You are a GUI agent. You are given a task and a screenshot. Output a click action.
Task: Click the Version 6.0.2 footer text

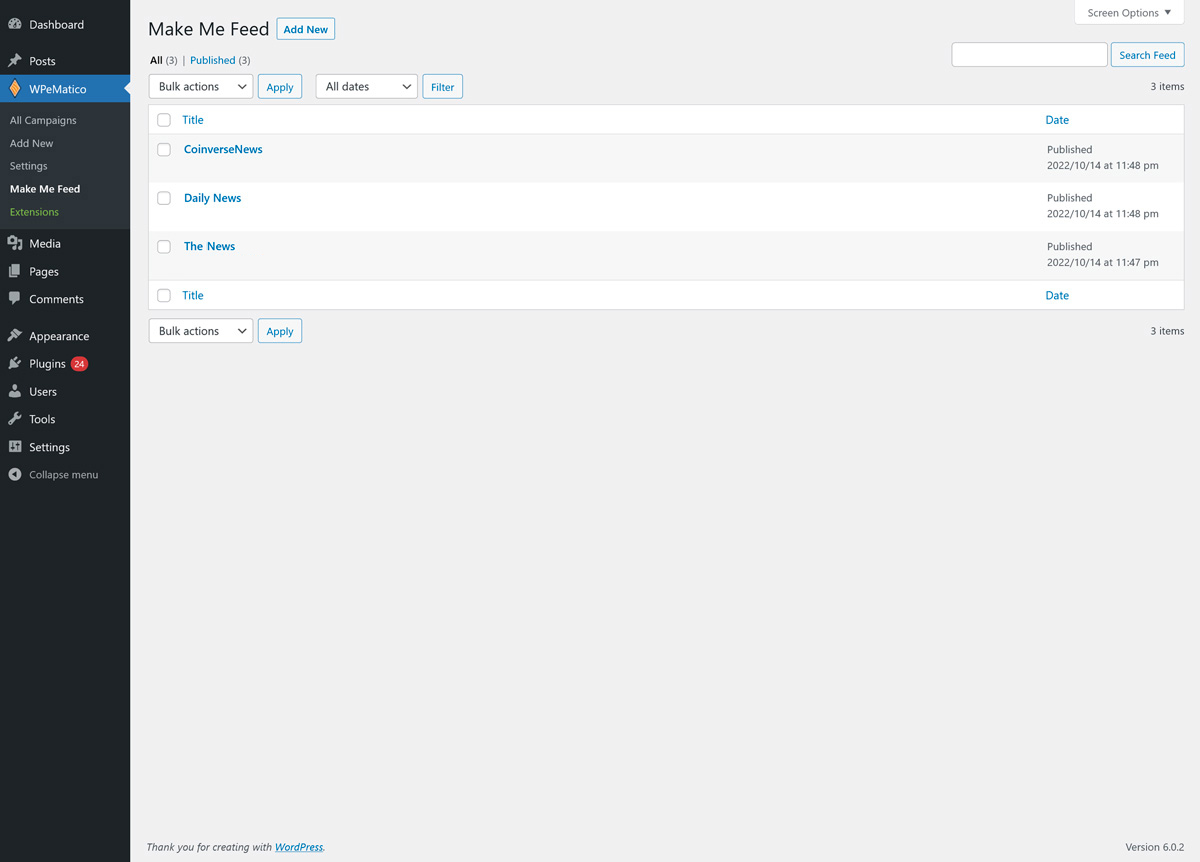click(1155, 847)
